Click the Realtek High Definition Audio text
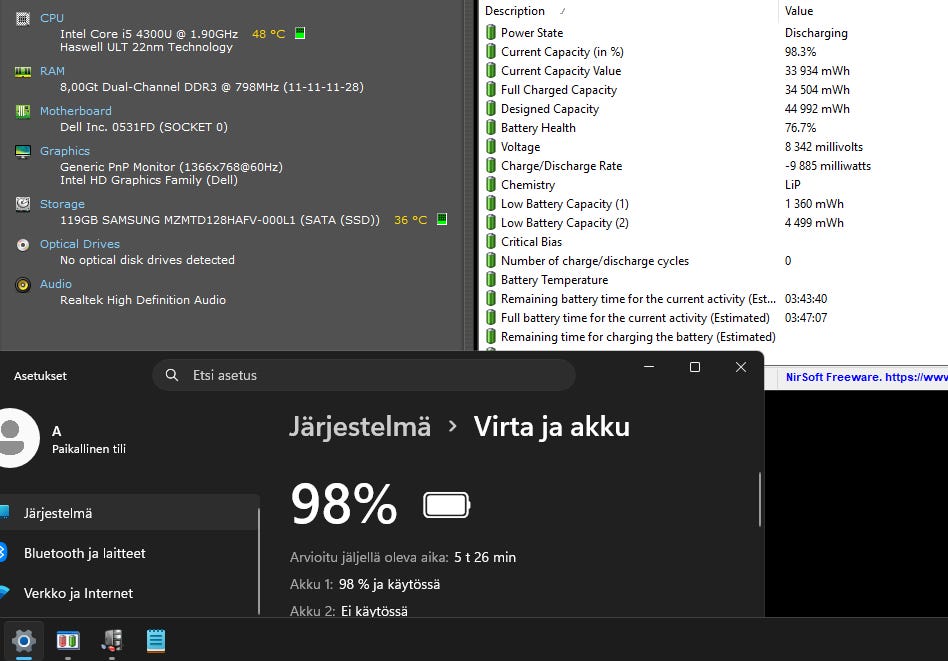948x661 pixels. 143,300
